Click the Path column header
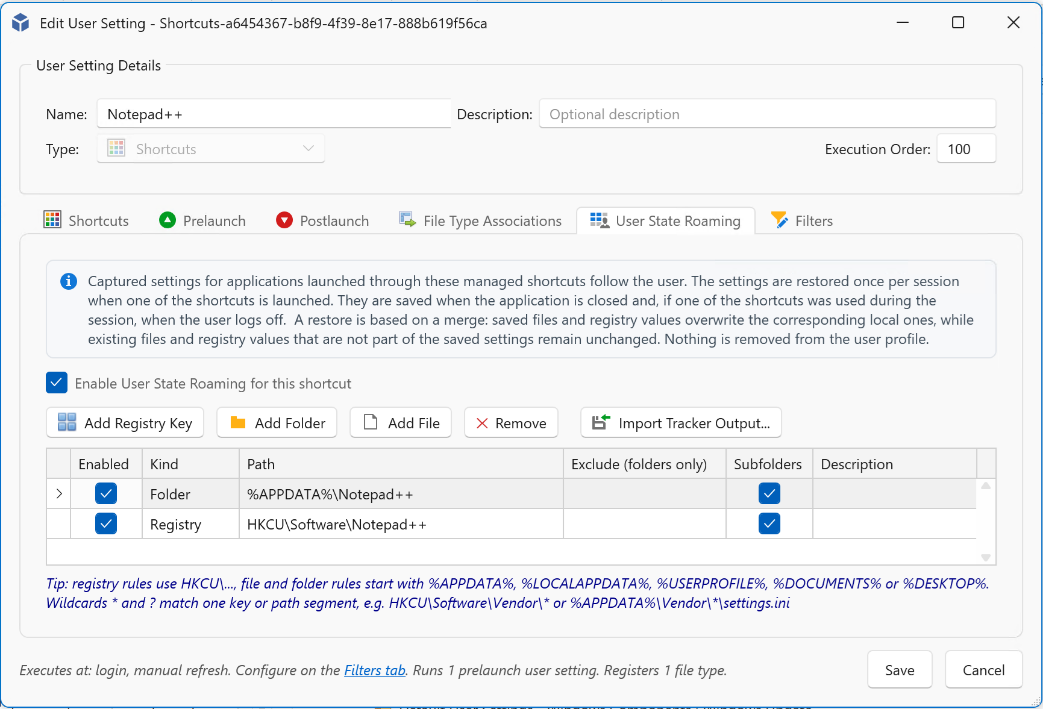The width and height of the screenshot is (1043, 709). (401, 464)
